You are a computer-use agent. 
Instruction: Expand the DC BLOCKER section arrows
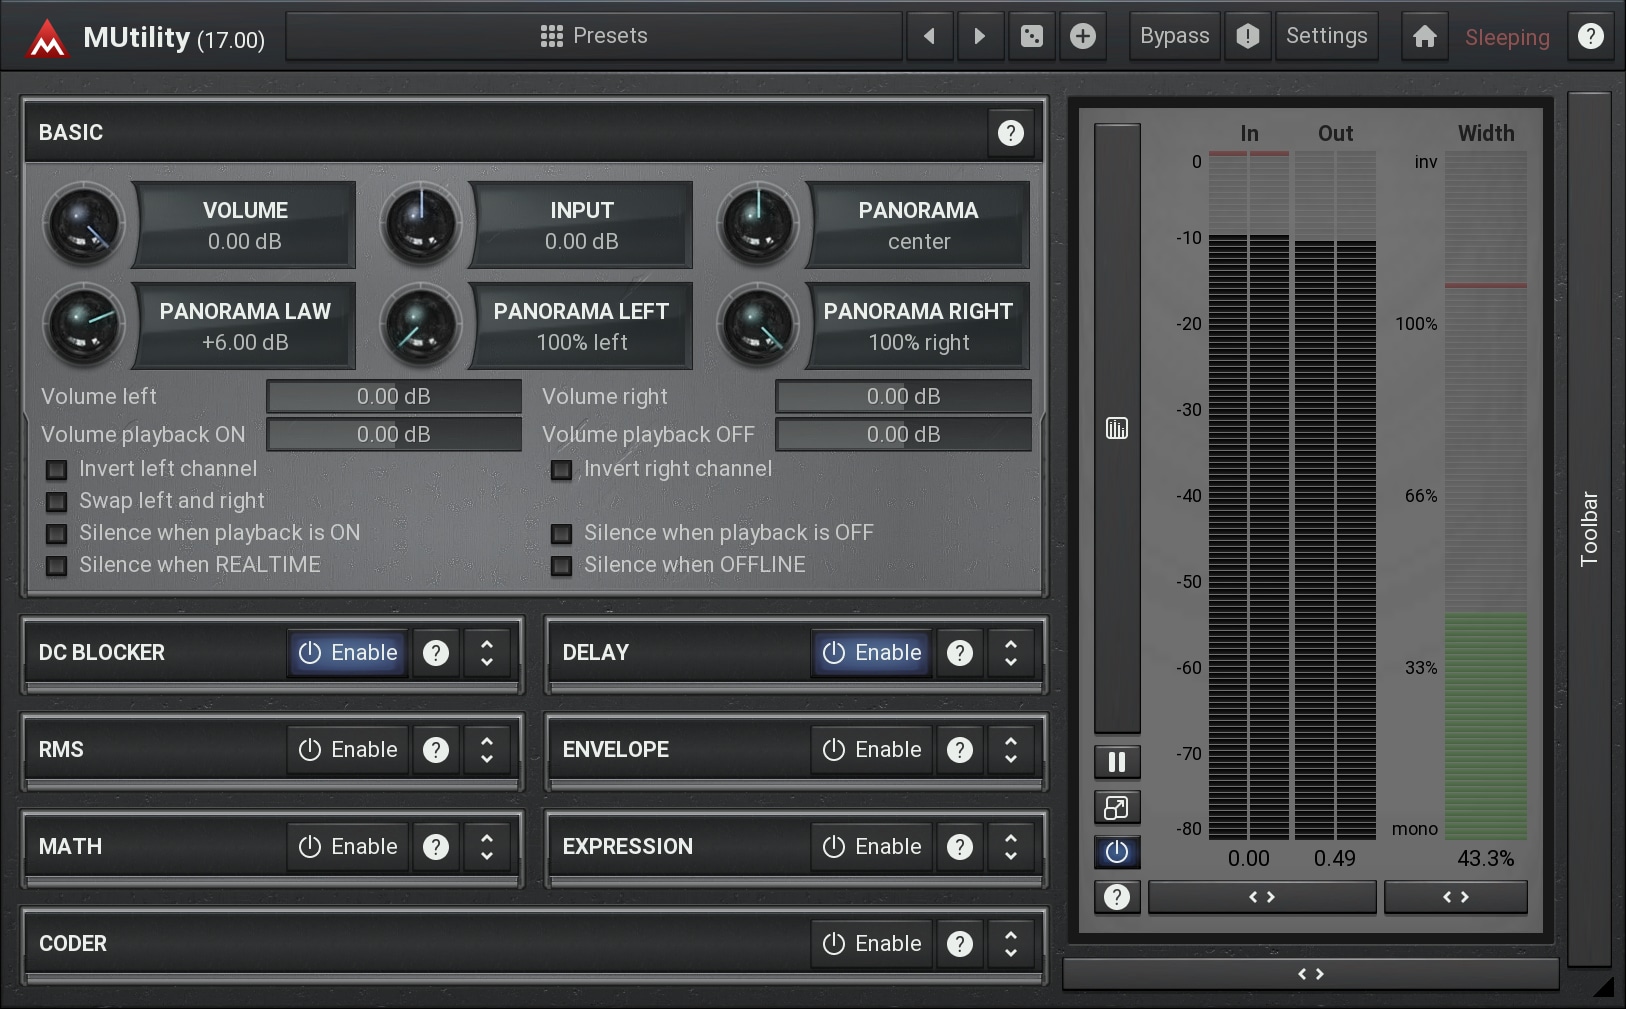pos(487,653)
